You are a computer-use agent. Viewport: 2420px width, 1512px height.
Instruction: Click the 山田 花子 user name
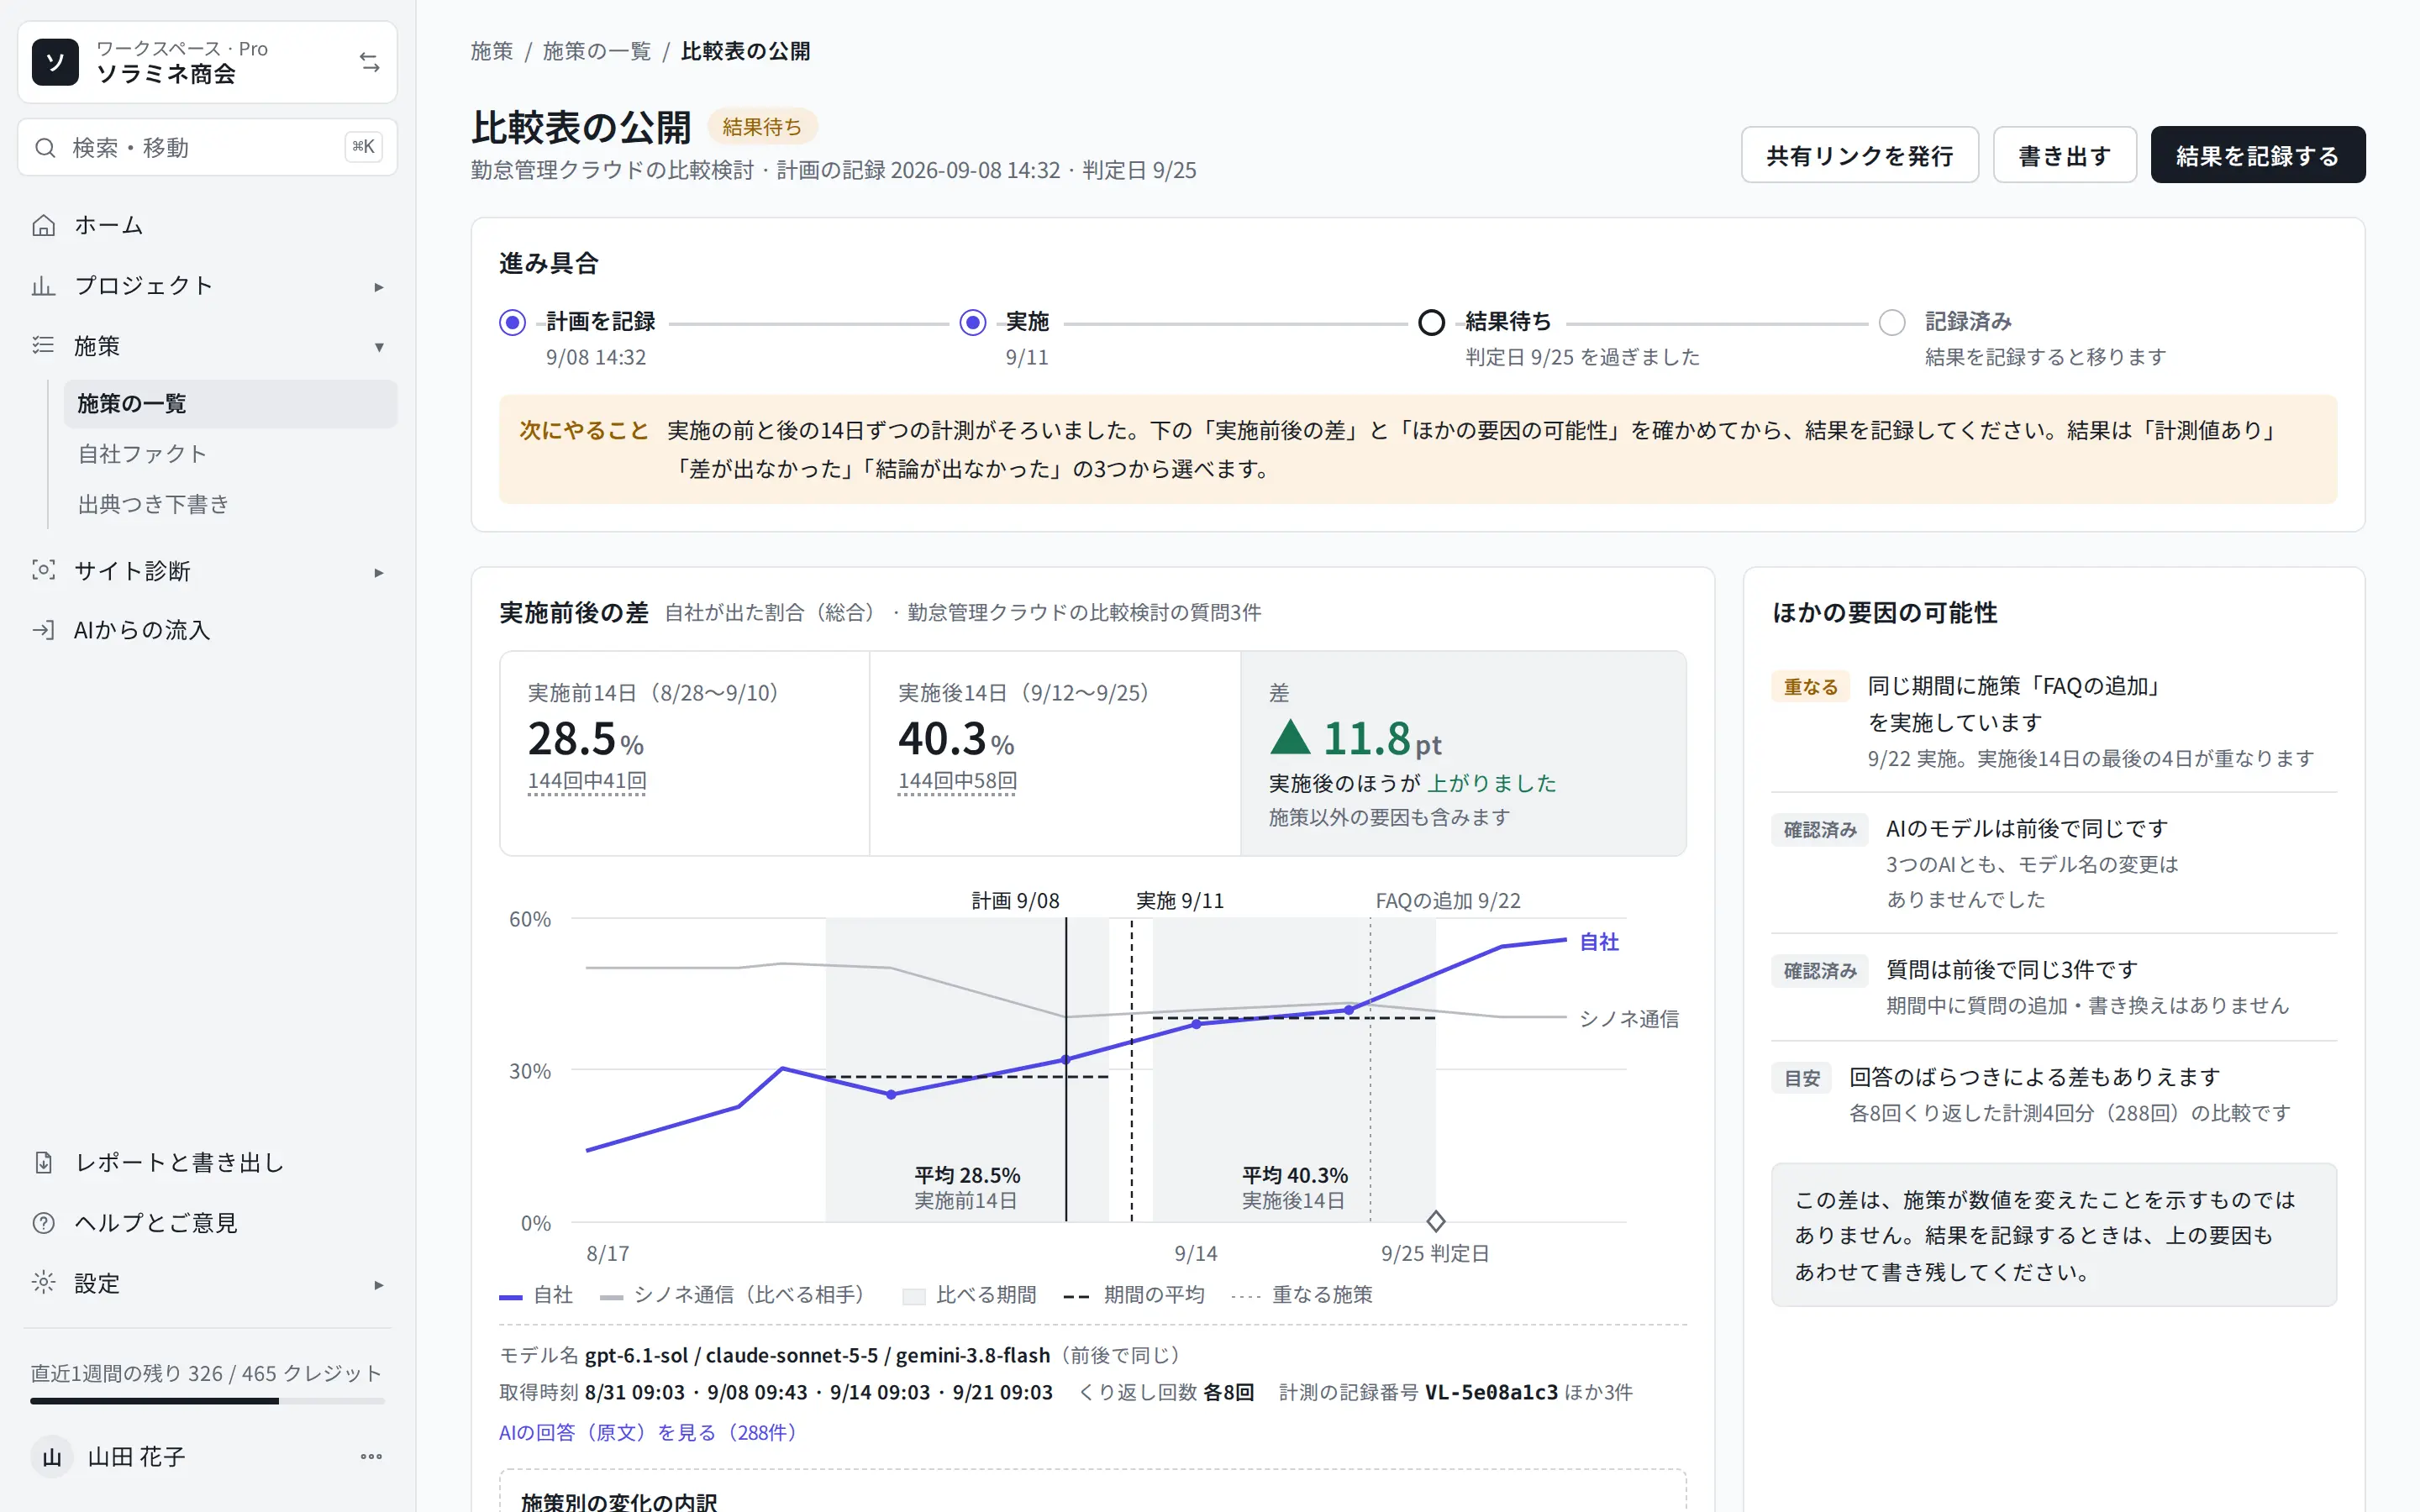(136, 1457)
